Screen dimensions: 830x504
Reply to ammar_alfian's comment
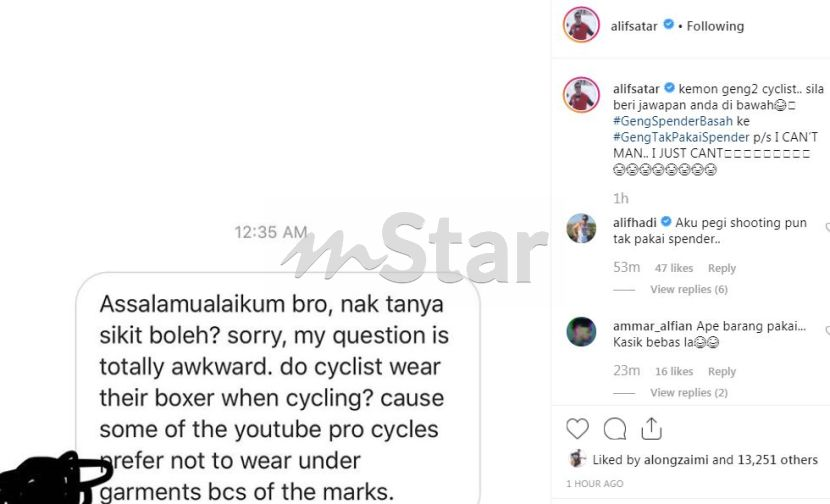click(x=721, y=372)
